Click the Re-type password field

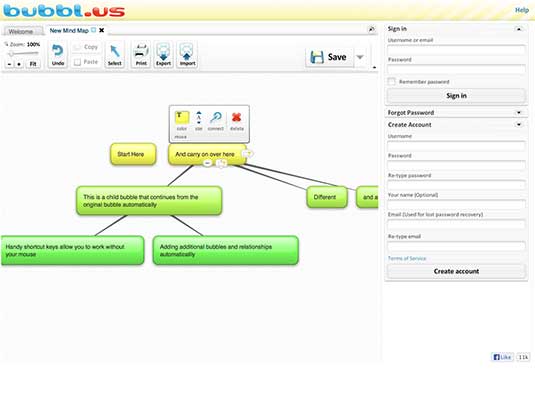[456, 185]
